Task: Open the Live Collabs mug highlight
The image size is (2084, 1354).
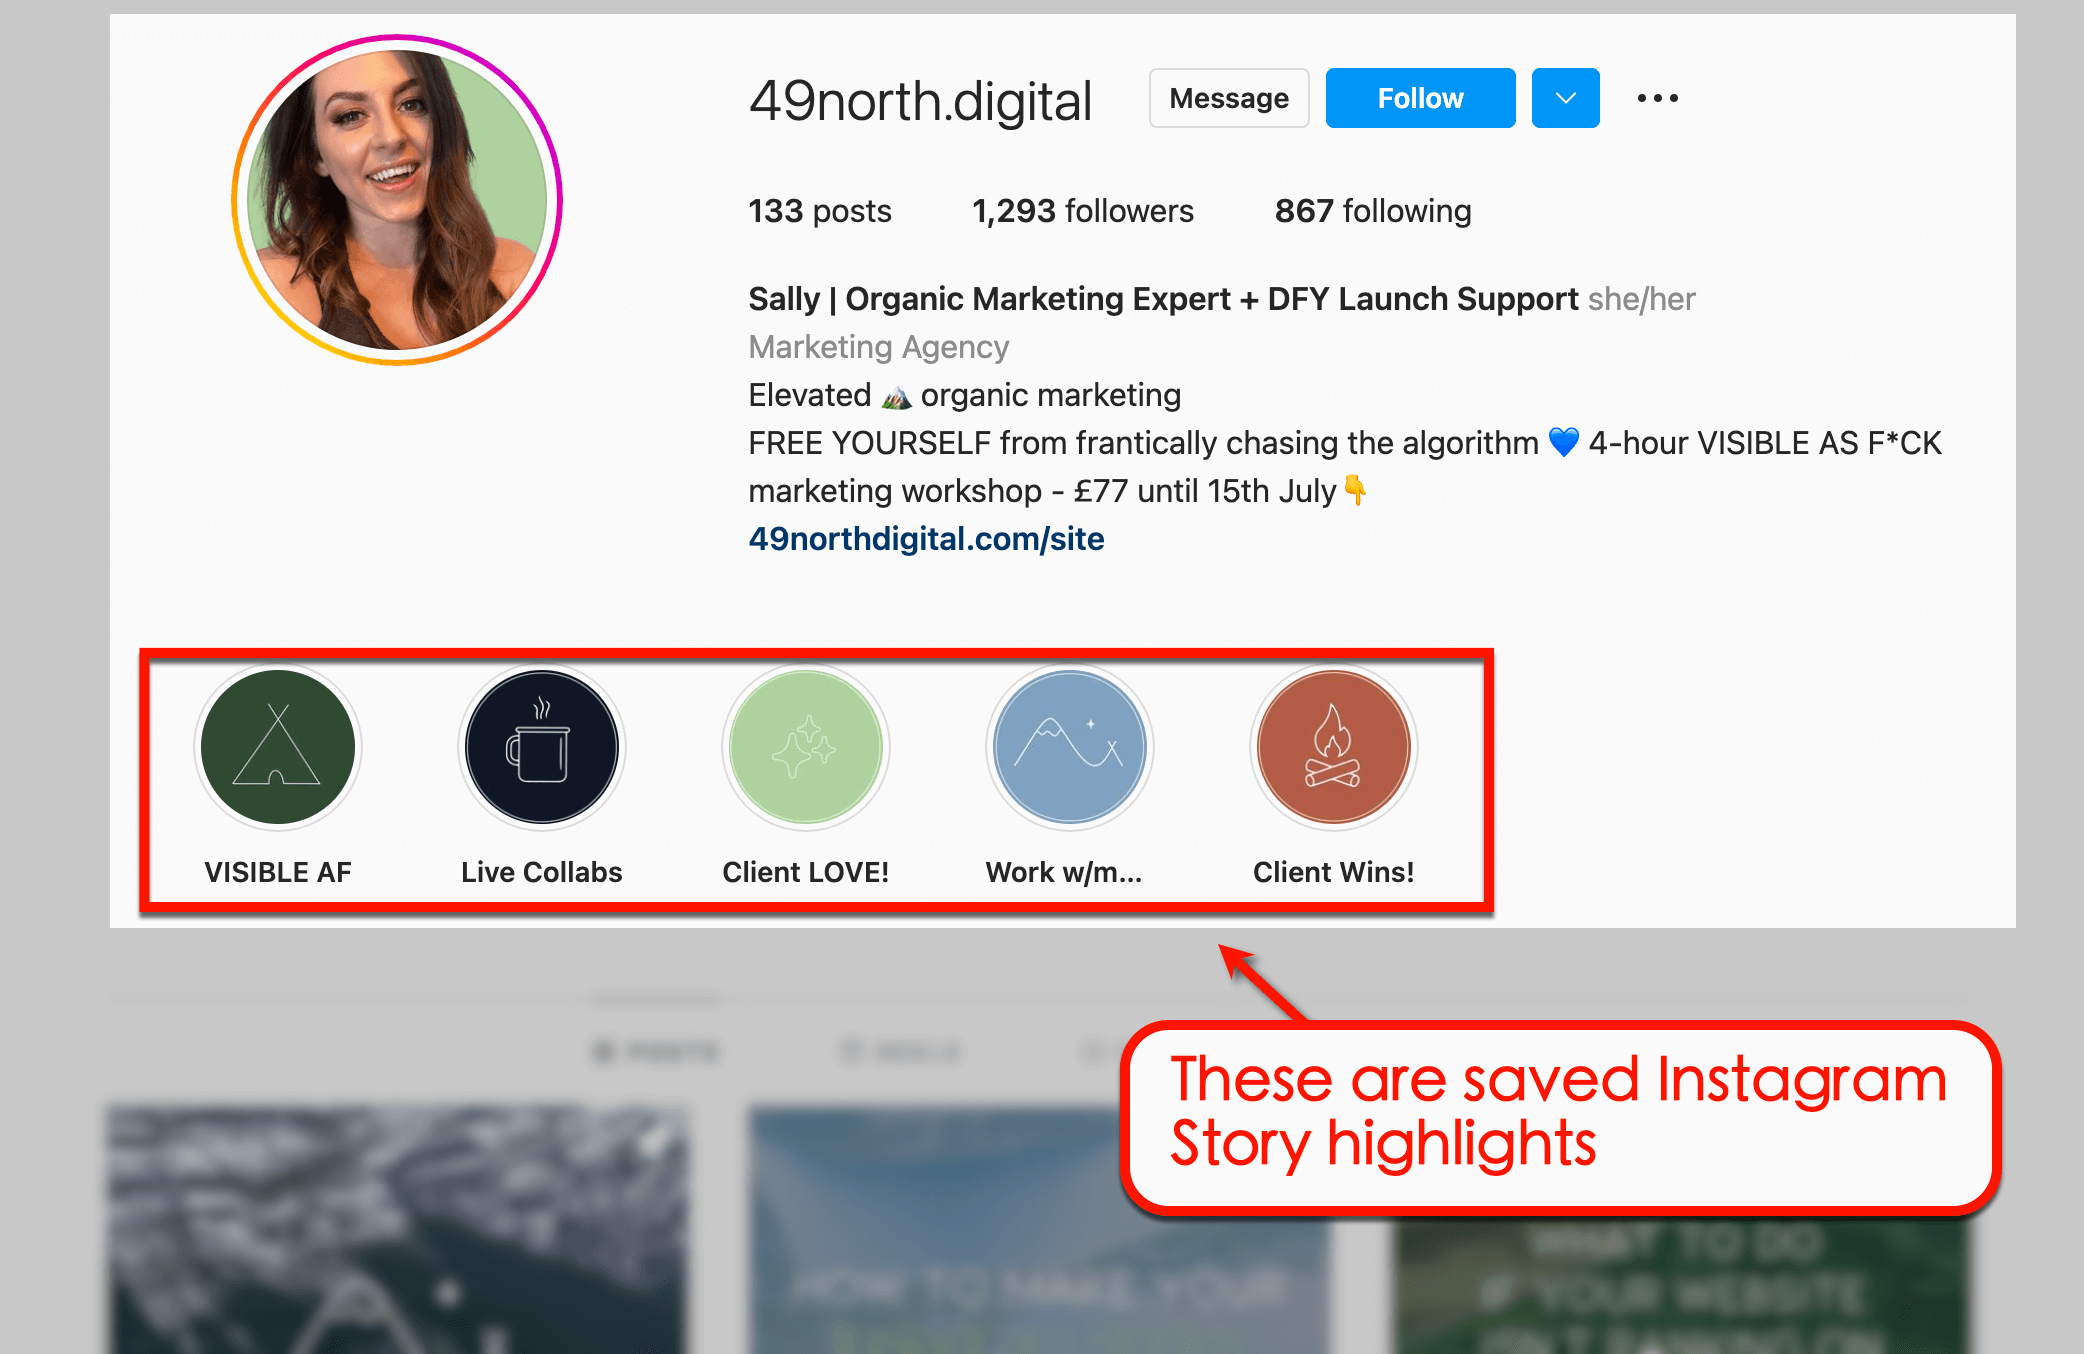Action: pos(541,747)
